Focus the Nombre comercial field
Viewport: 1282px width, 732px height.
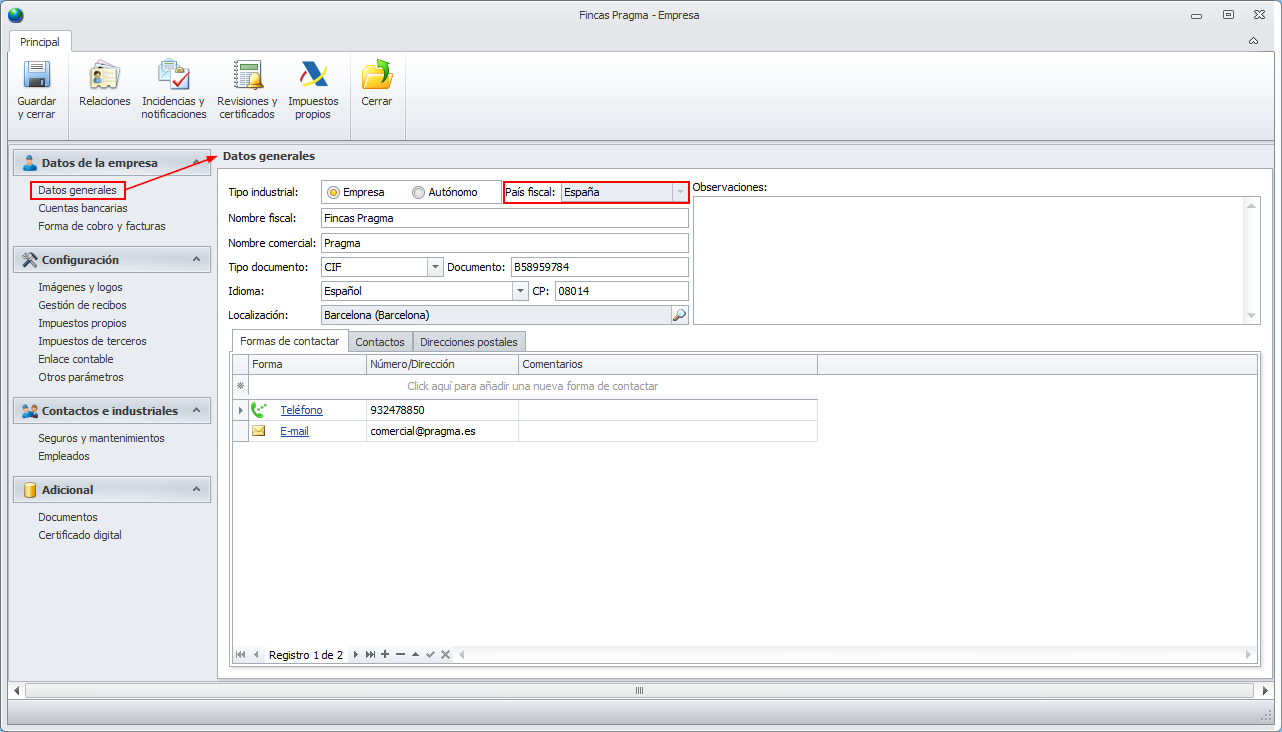(505, 242)
